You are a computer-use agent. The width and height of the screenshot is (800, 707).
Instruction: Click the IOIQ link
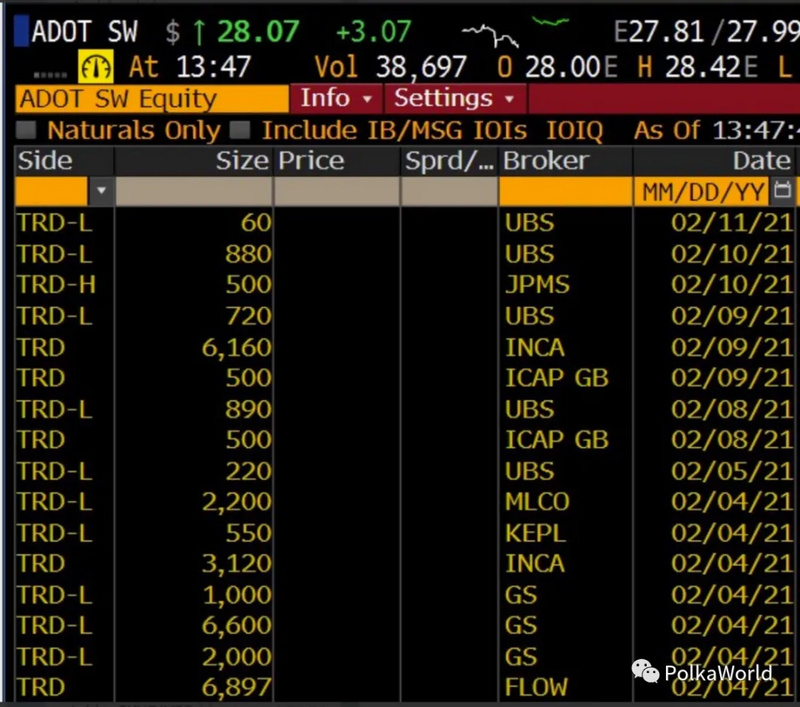point(575,131)
